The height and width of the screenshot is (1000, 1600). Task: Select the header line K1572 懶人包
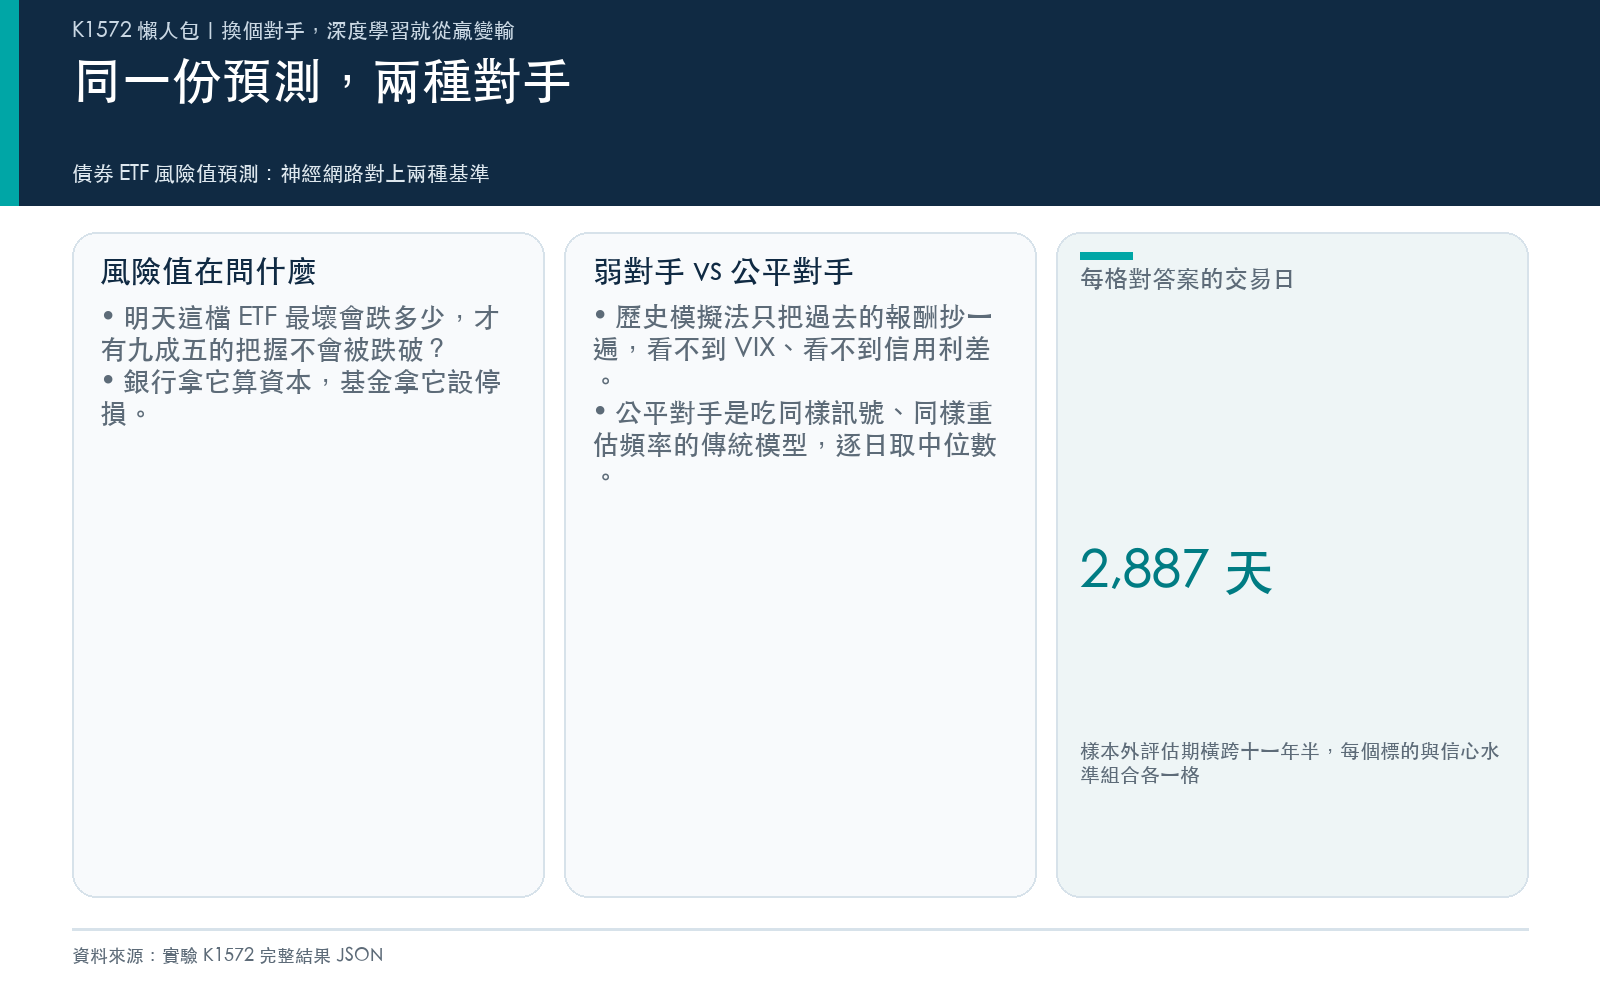point(293,30)
